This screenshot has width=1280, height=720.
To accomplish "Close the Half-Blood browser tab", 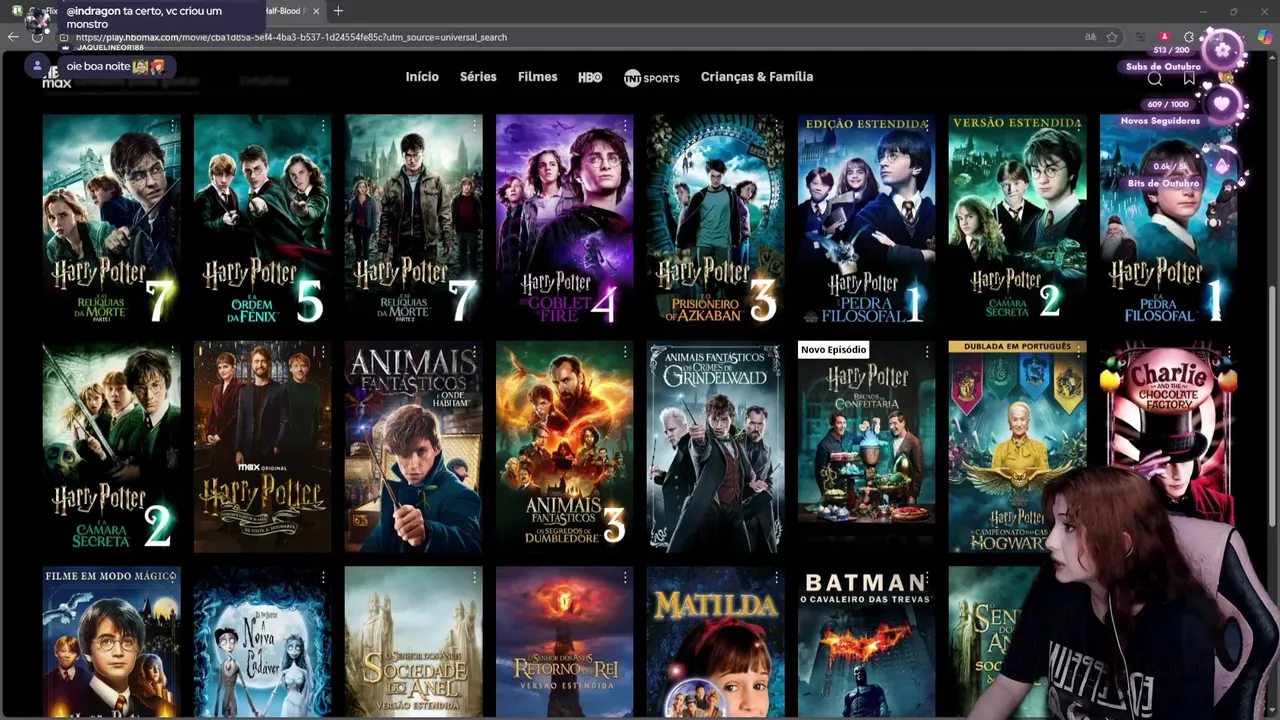I will 317,11.
